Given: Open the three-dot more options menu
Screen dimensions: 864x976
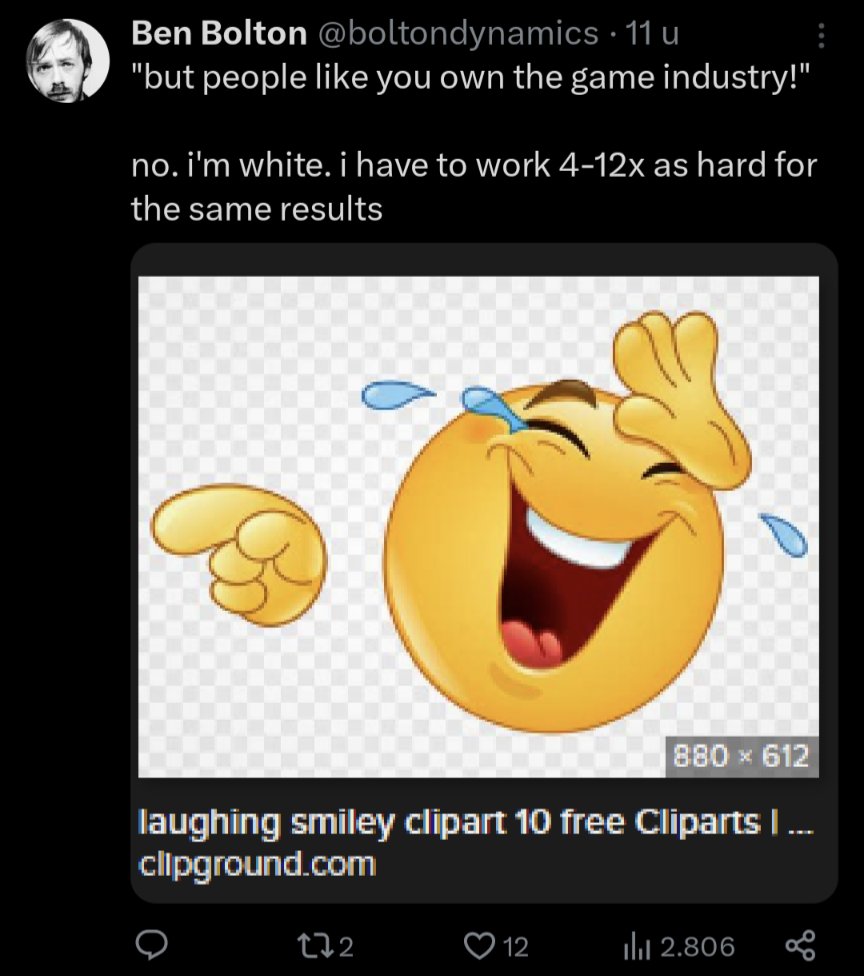Looking at the screenshot, I should tap(821, 36).
